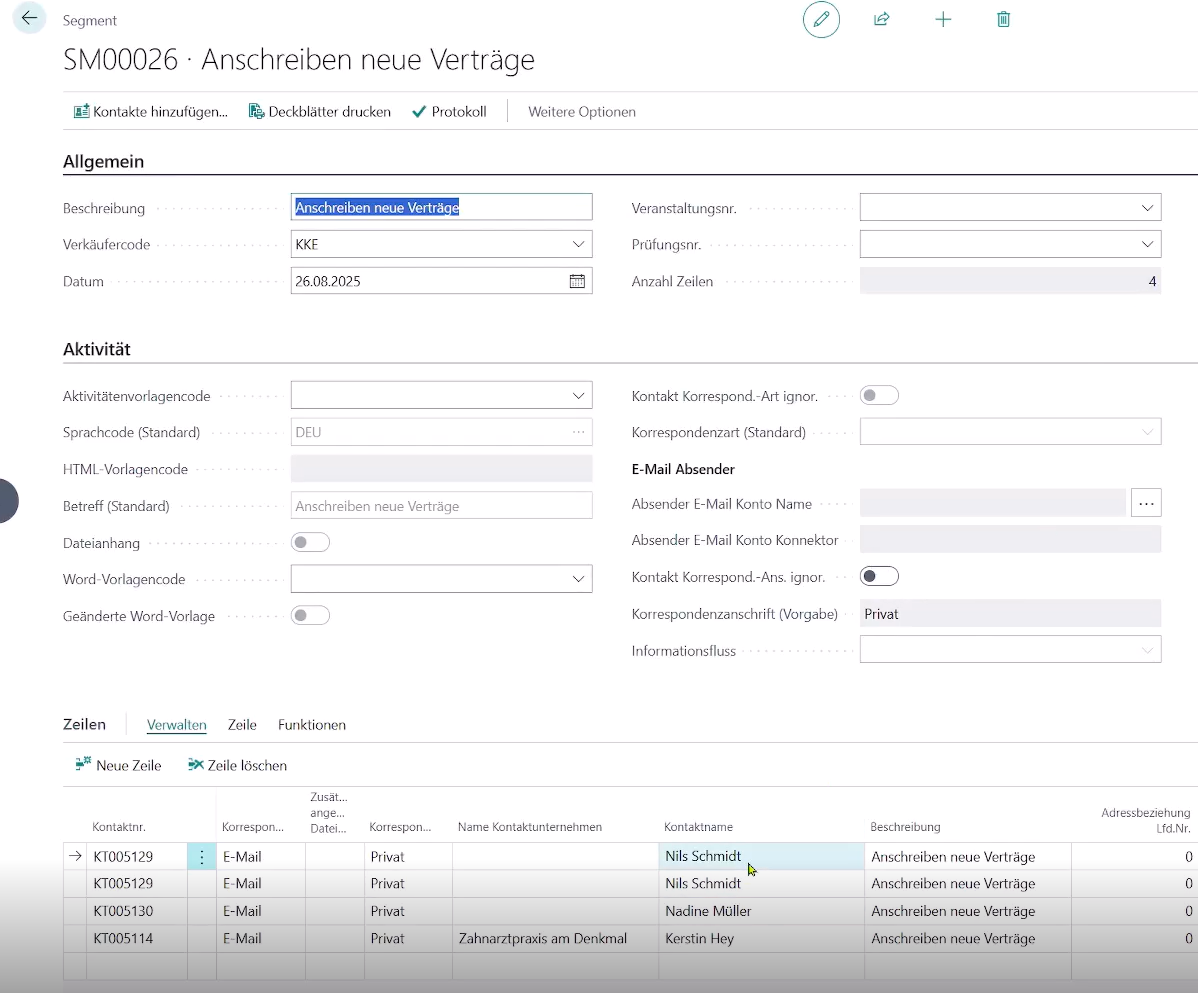Click ellipsis next to Absender E-Mail Konto Name
This screenshot has width=1198, height=993.
(1146, 503)
